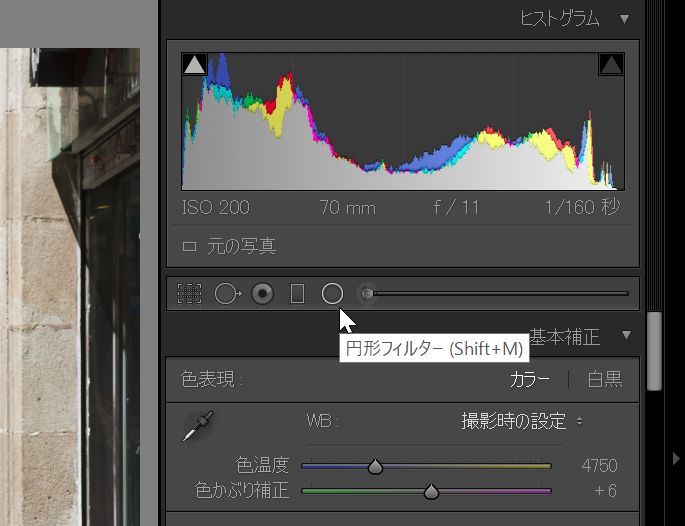
Task: Toggle shadow clipping indicator in histogram
Action: tap(194, 65)
